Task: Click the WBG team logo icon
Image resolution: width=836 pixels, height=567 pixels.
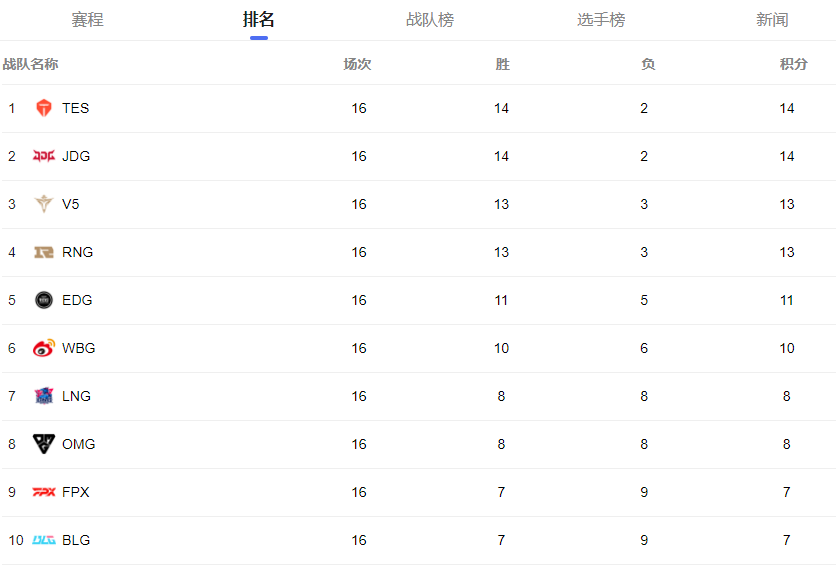Action: (x=44, y=348)
